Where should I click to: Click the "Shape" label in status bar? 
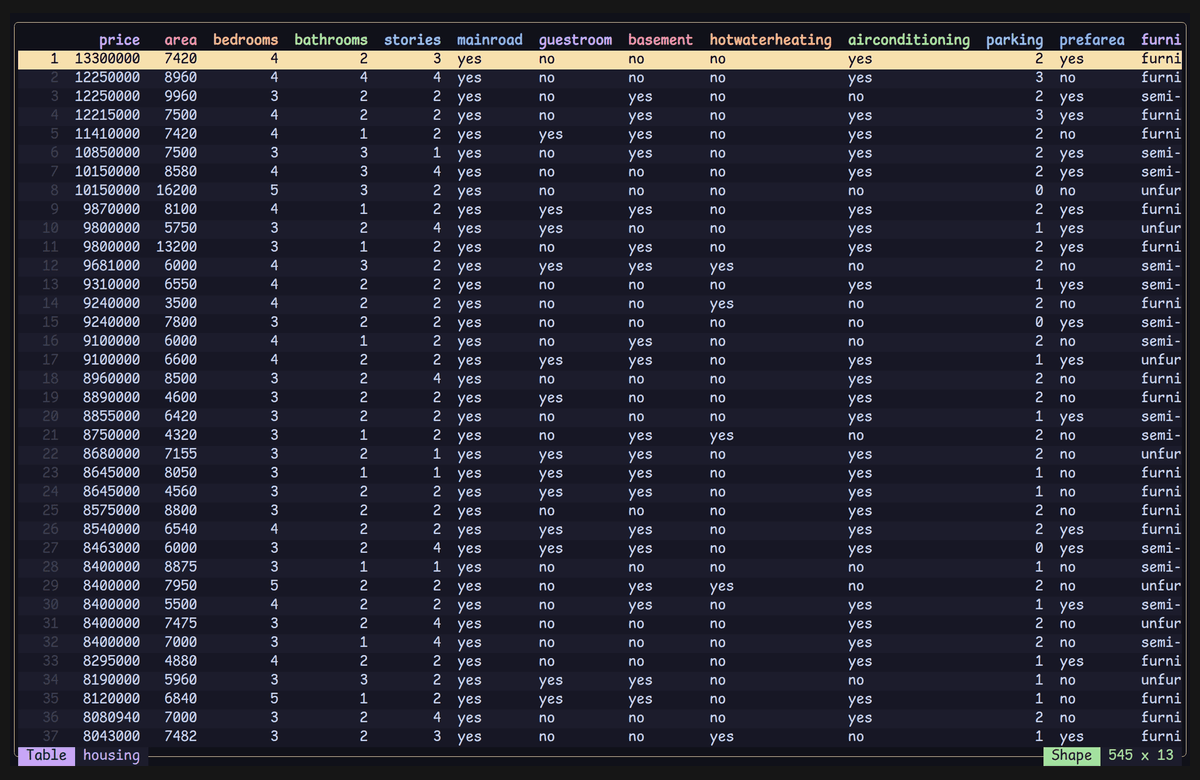pos(1071,755)
